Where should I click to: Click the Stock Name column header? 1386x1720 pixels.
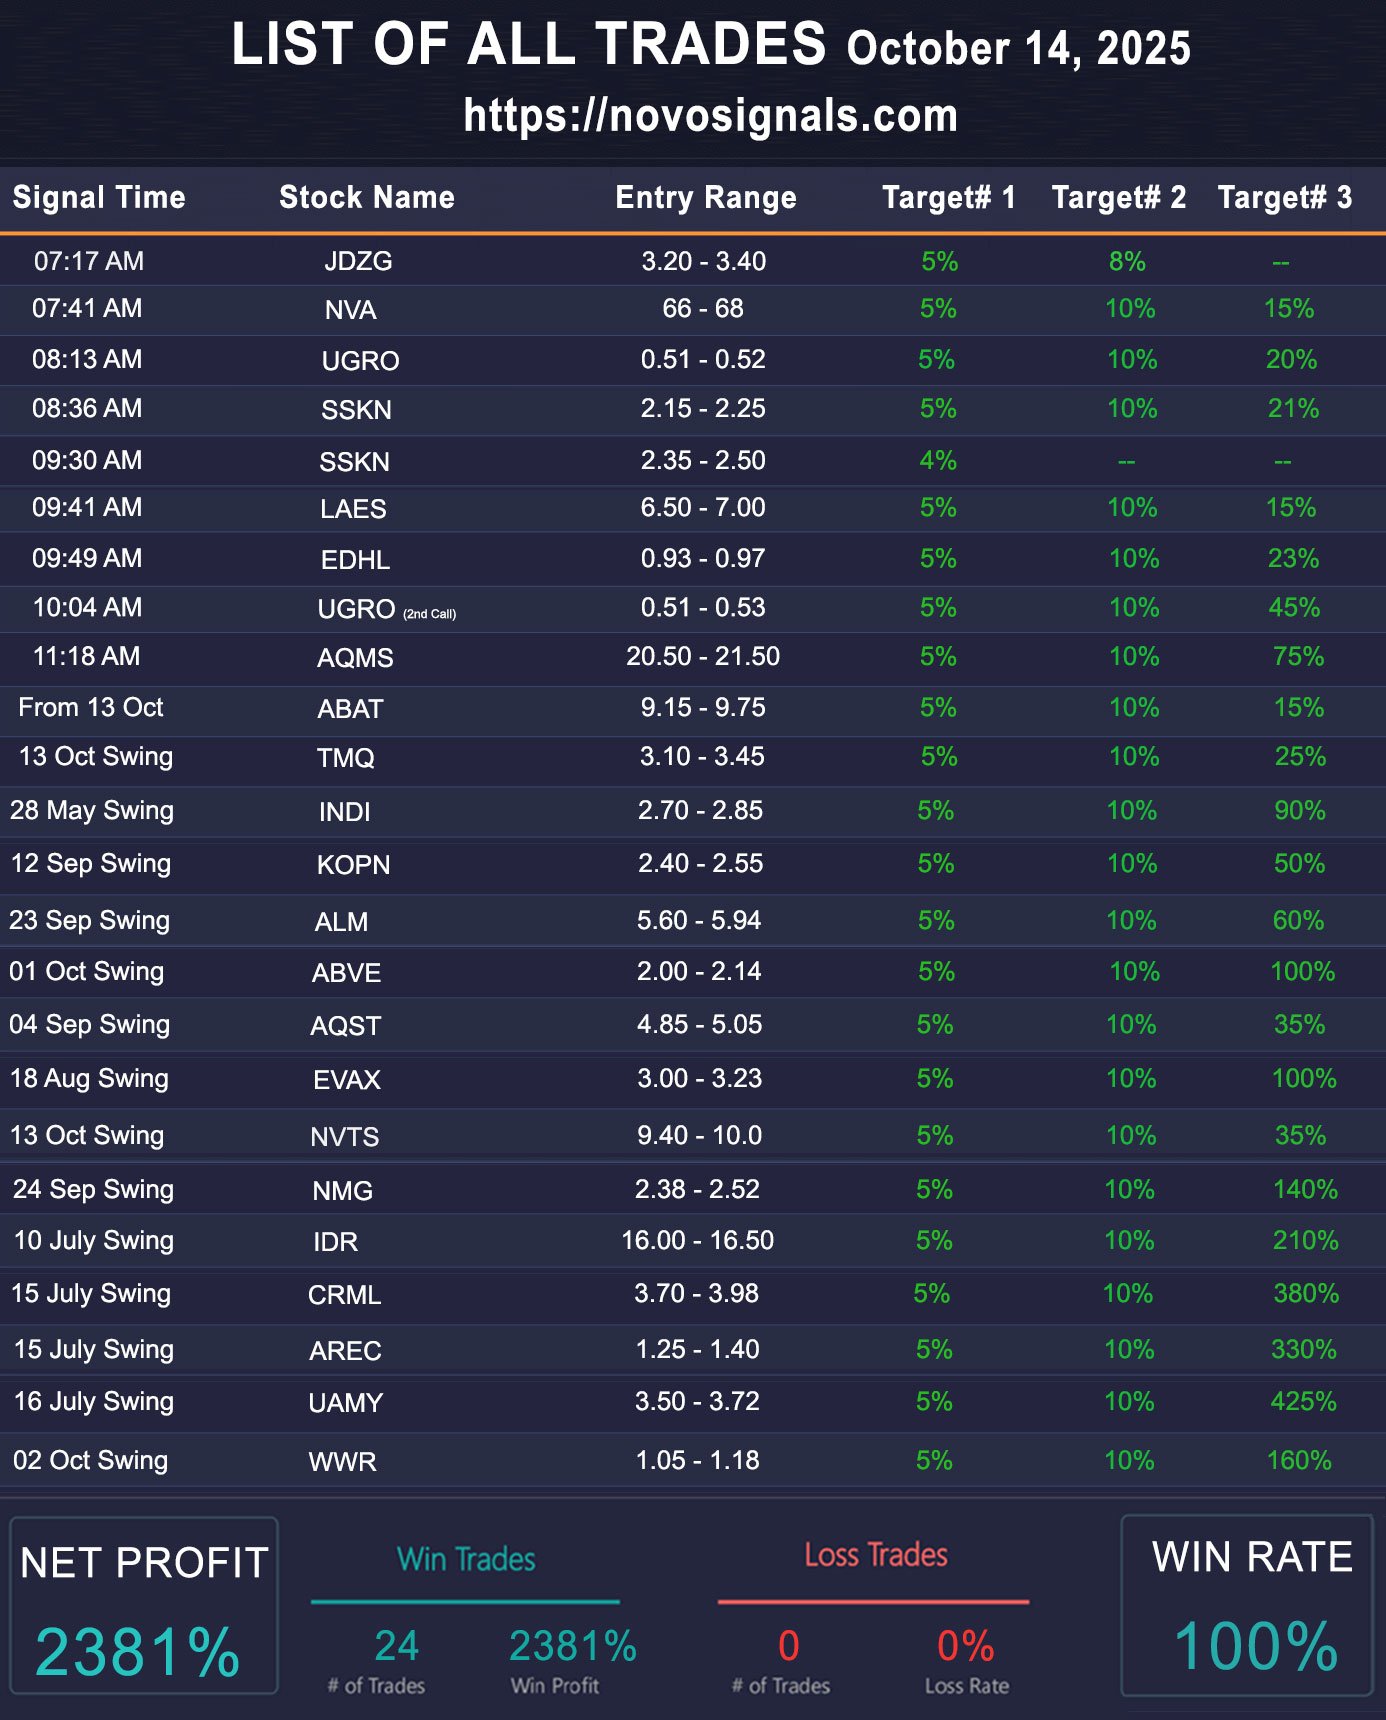click(366, 197)
